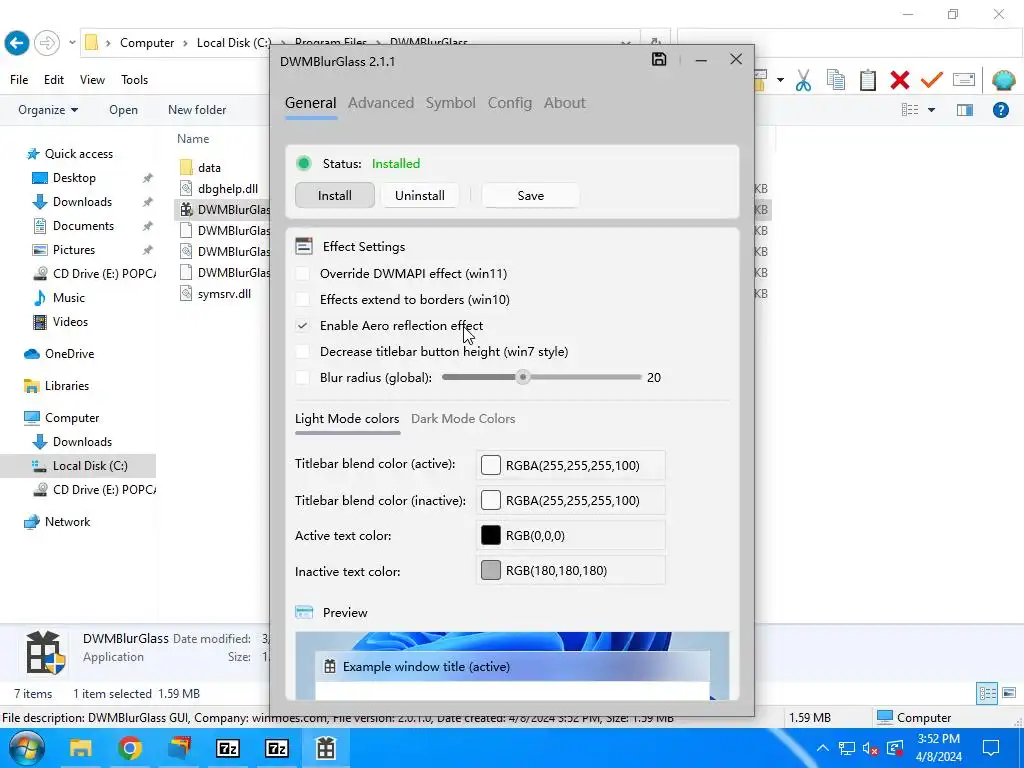
Task: Click the Explorer Back arrow button
Action: point(17,43)
